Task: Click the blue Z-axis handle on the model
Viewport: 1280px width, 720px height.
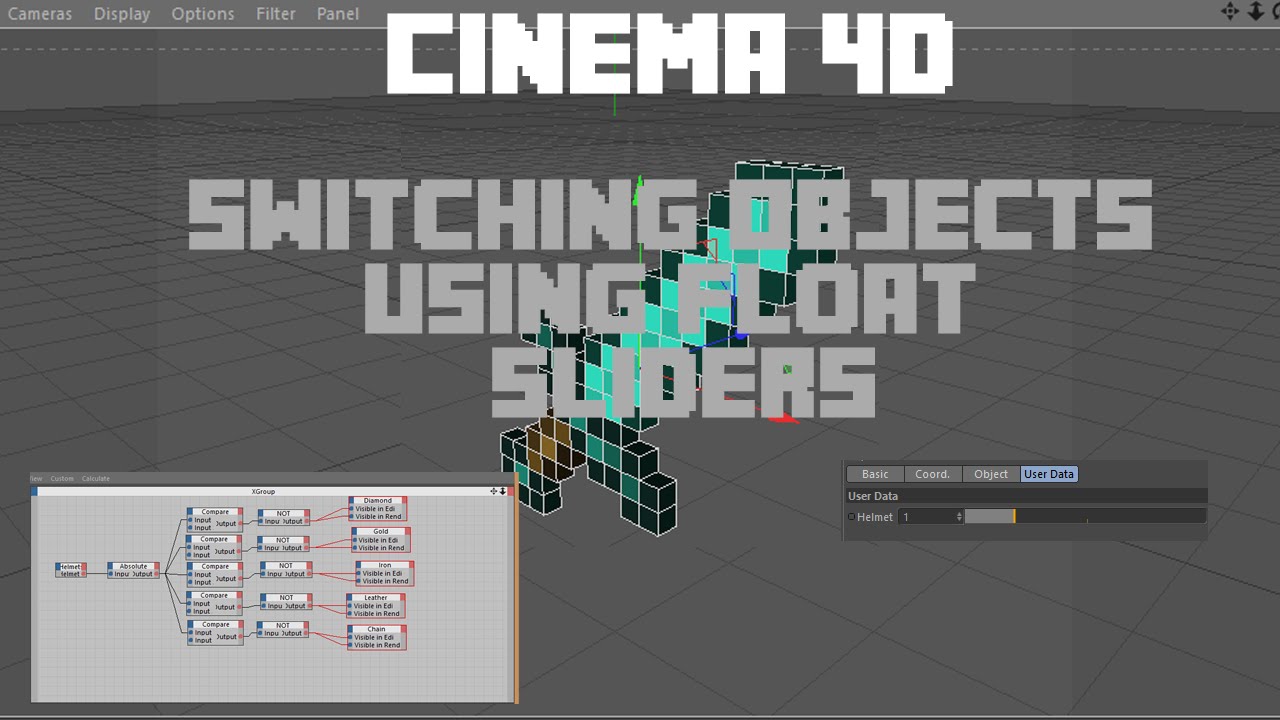Action: pos(739,335)
